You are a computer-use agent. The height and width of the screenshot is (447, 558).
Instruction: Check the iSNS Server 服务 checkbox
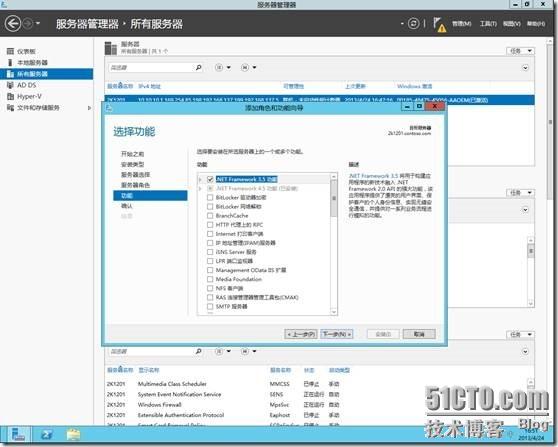[210, 252]
